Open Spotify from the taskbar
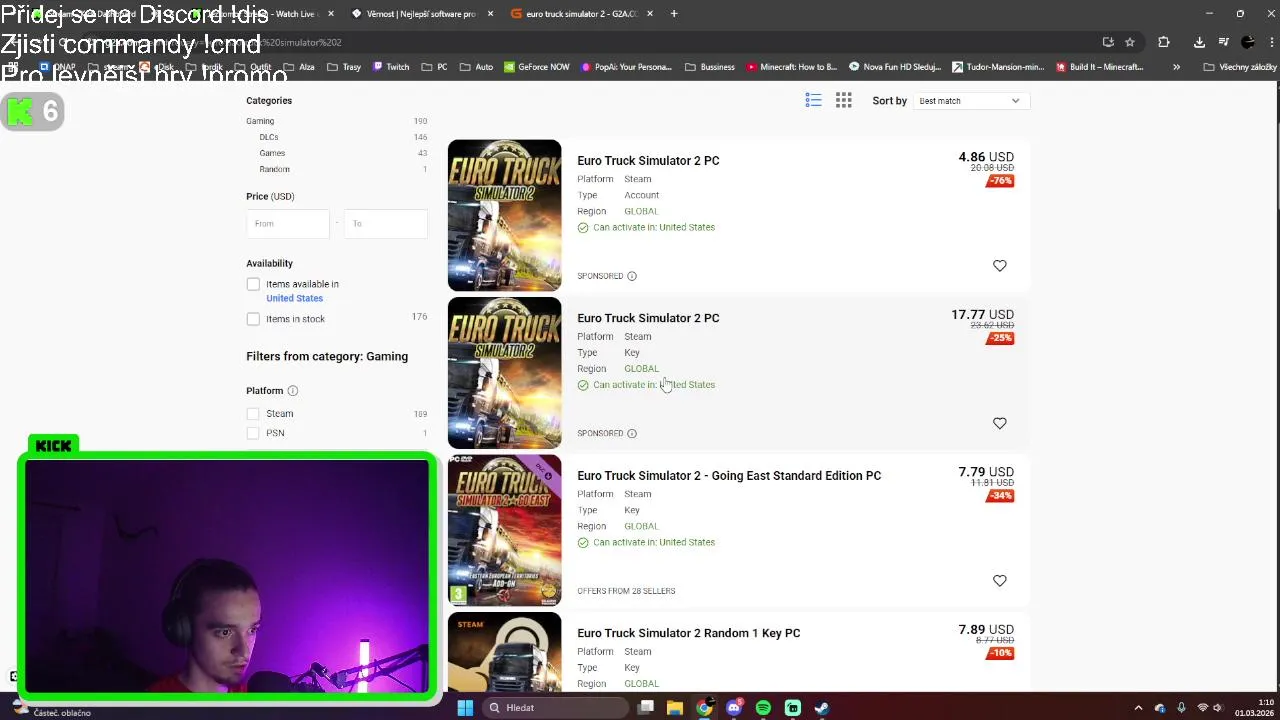 point(763,708)
